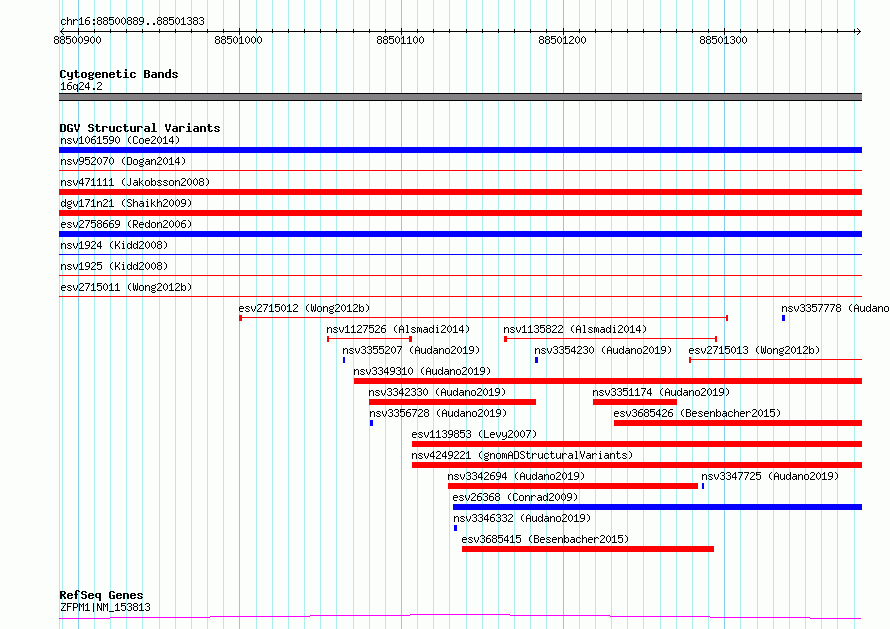Open nsv3356728 (Audano2019) label

click(x=438, y=413)
